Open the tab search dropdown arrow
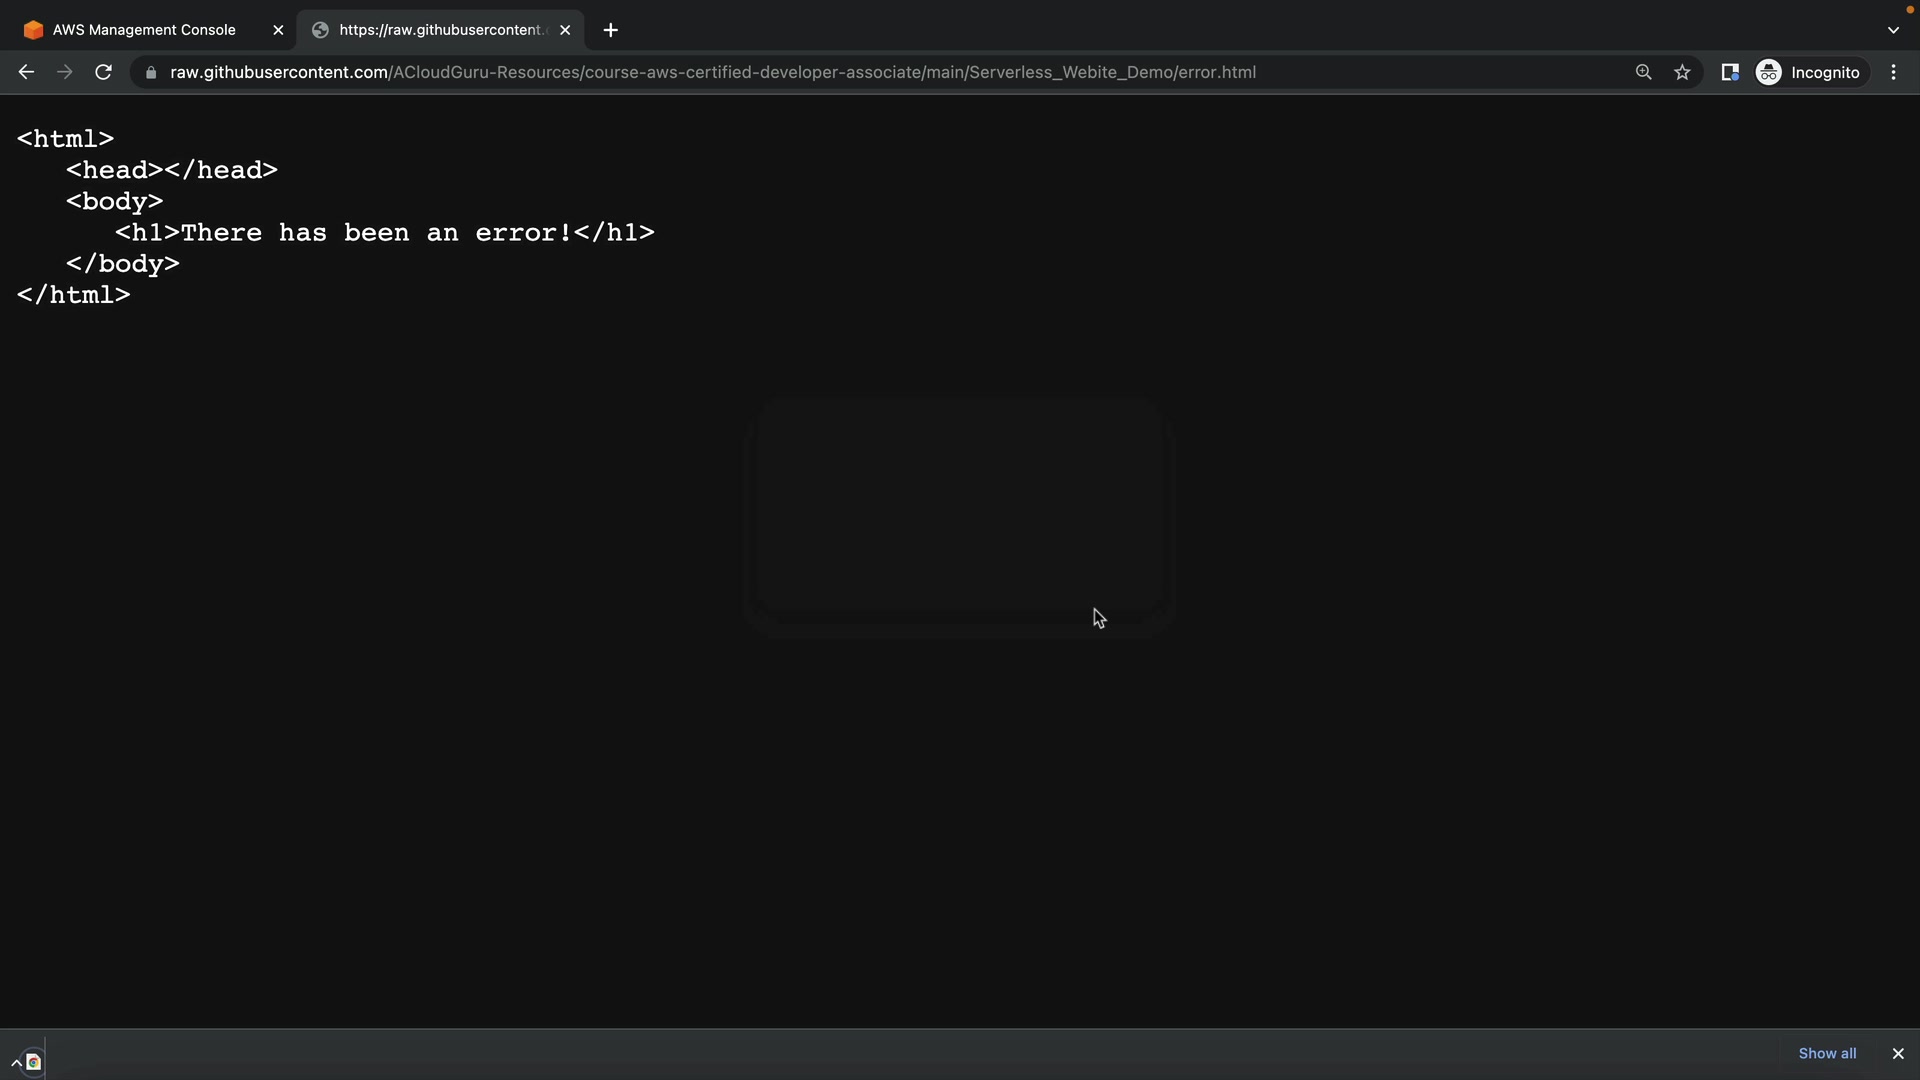The height and width of the screenshot is (1080, 1920). click(x=1892, y=30)
